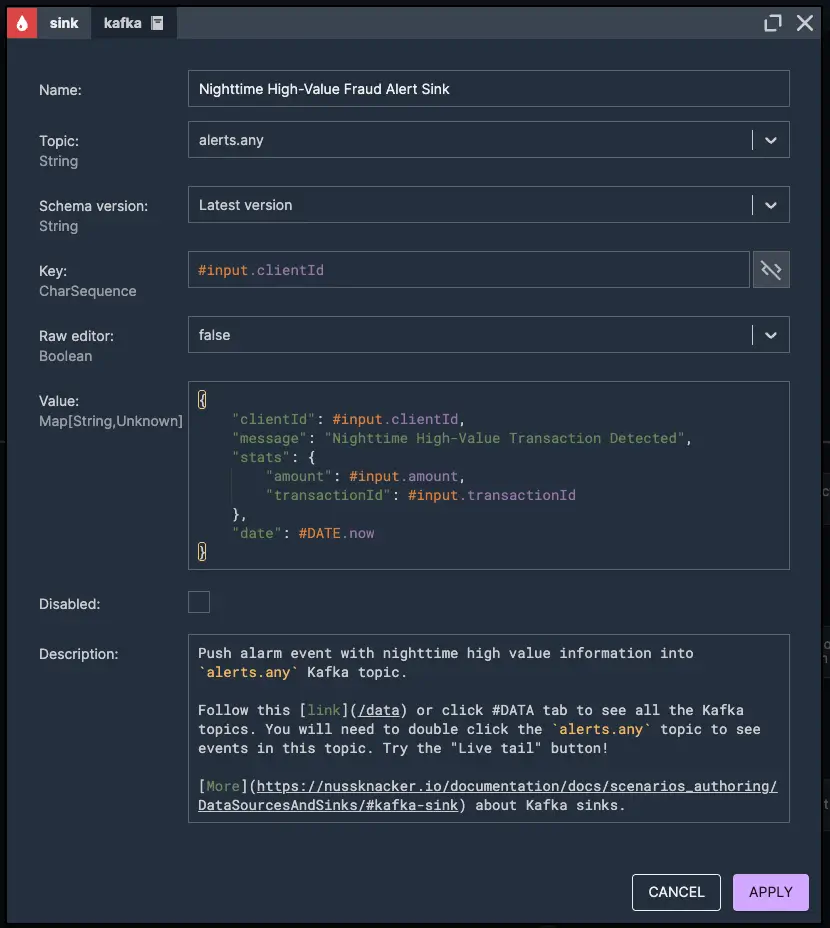Toggle the Key editor switch icon
Image resolution: width=830 pixels, height=928 pixels.
coord(771,270)
